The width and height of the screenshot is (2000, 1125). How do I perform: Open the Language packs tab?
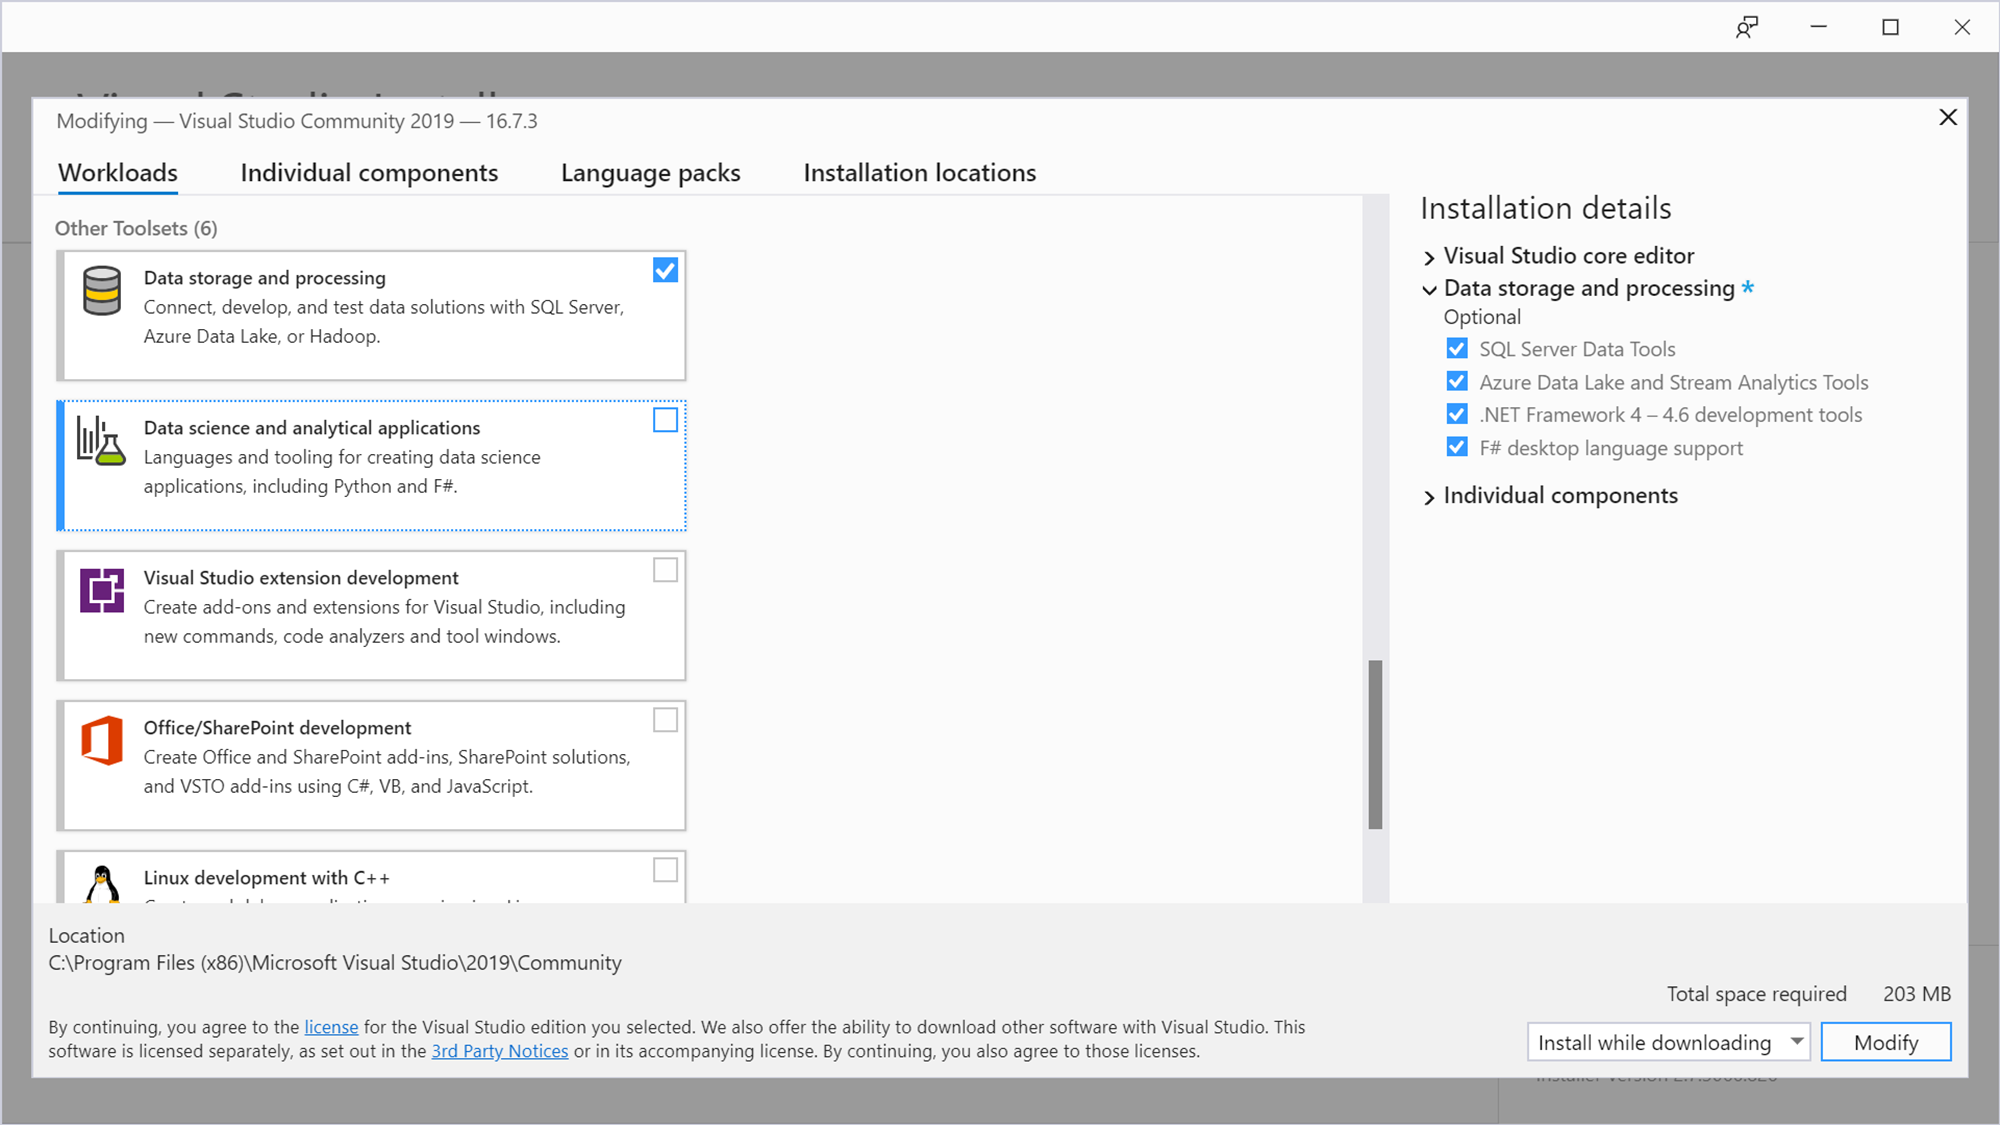[x=650, y=173]
